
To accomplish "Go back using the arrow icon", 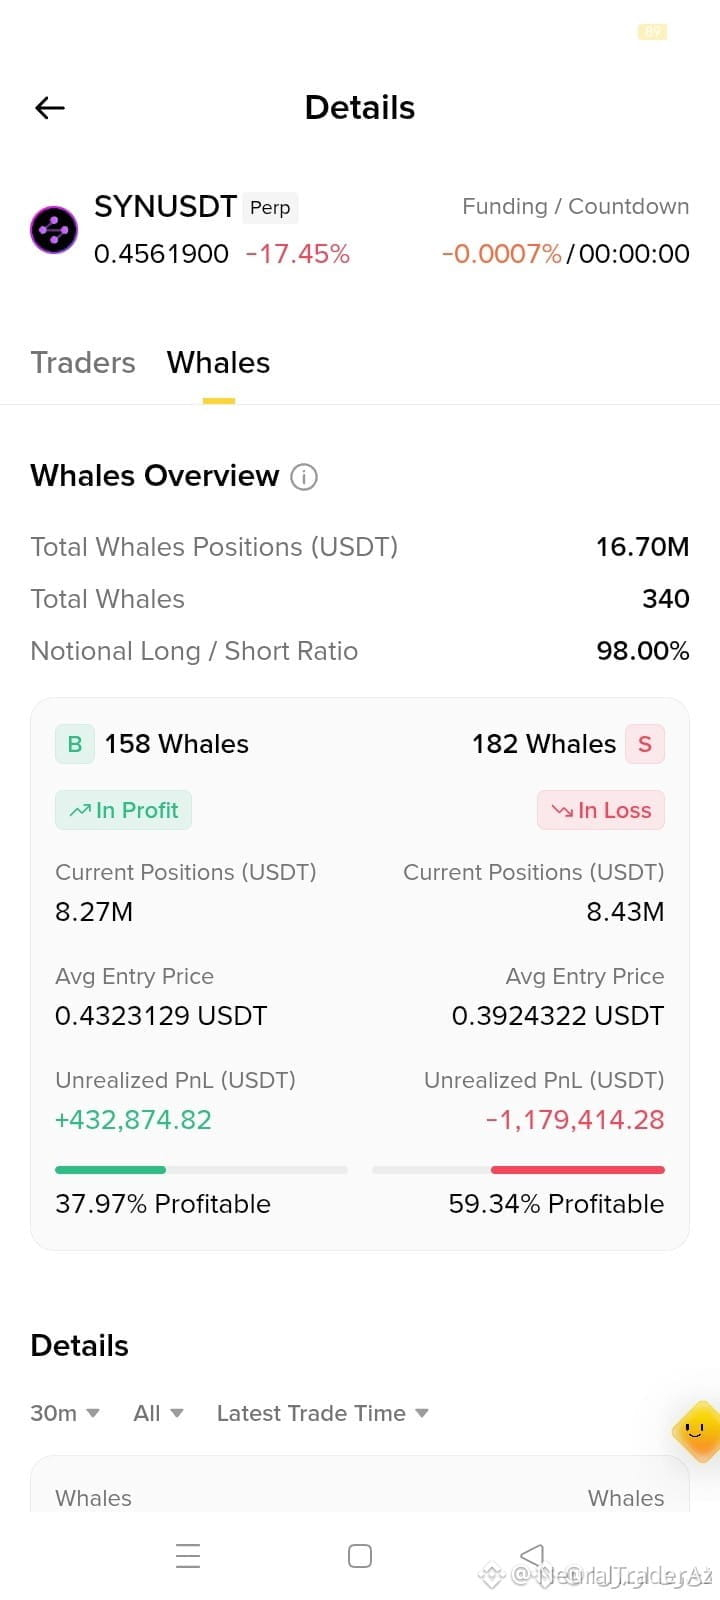I will pyautogui.click(x=49, y=108).
